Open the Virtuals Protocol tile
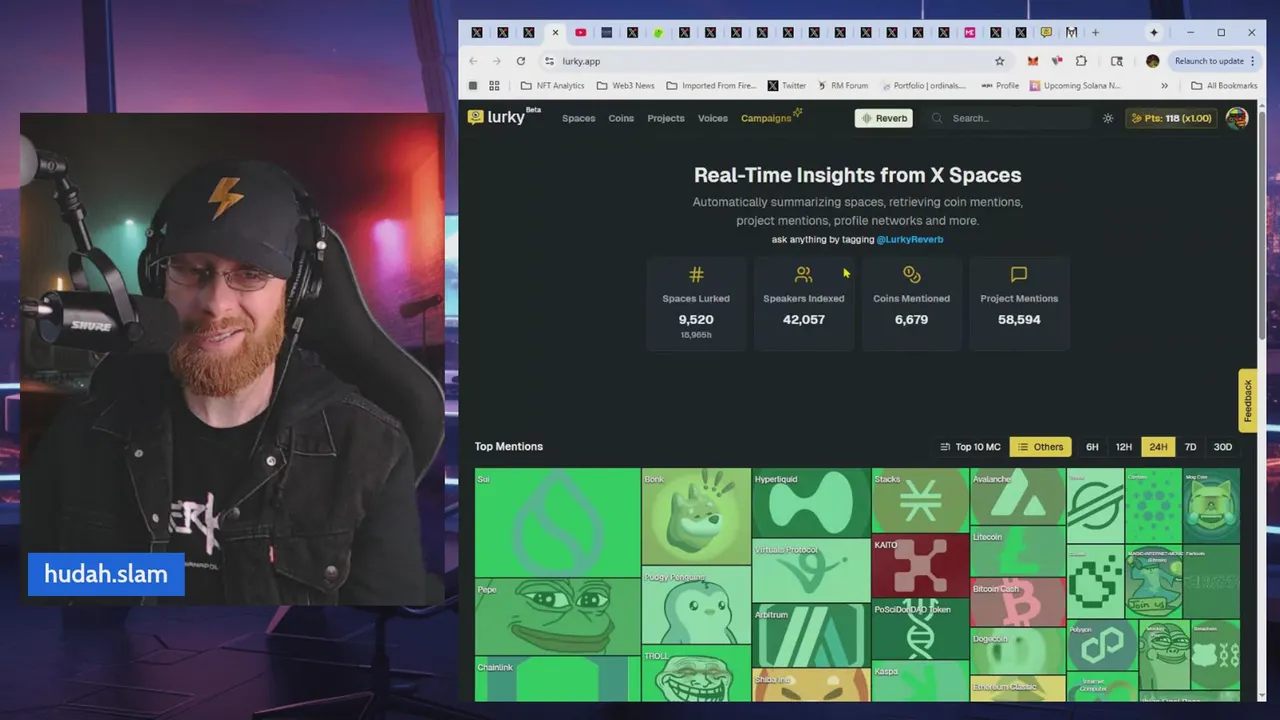 click(x=811, y=570)
